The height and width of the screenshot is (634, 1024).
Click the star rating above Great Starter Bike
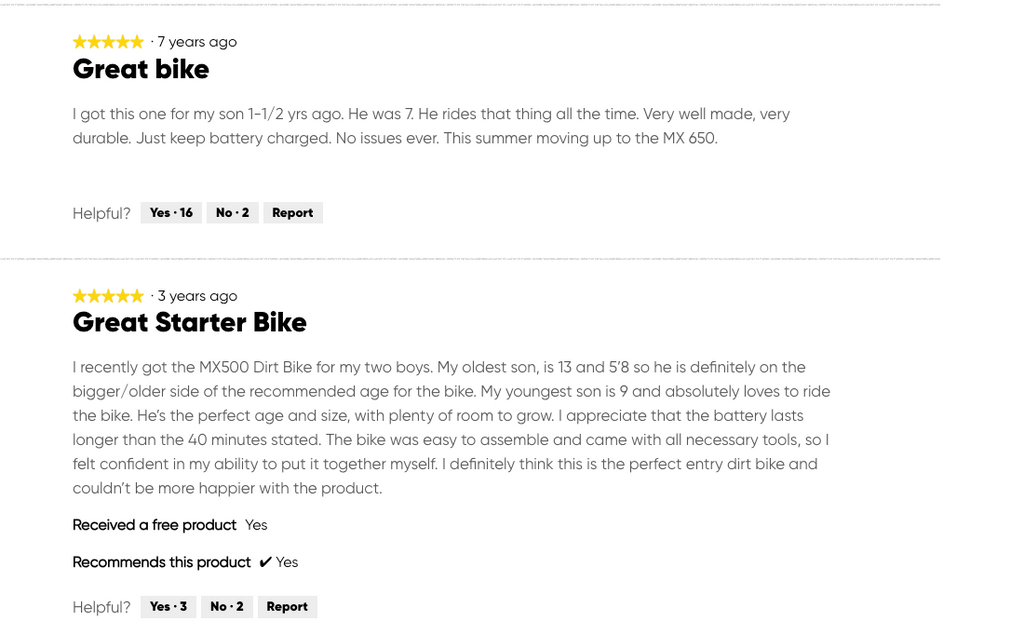click(x=108, y=296)
